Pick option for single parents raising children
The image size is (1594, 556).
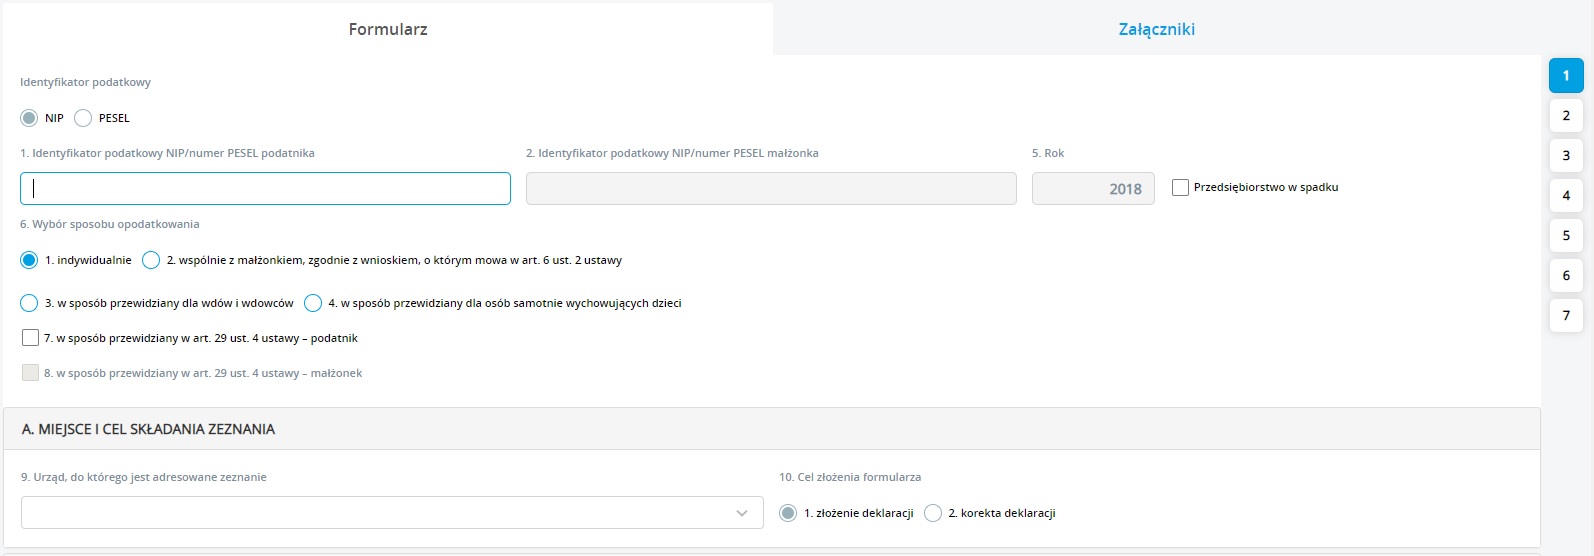point(313,303)
